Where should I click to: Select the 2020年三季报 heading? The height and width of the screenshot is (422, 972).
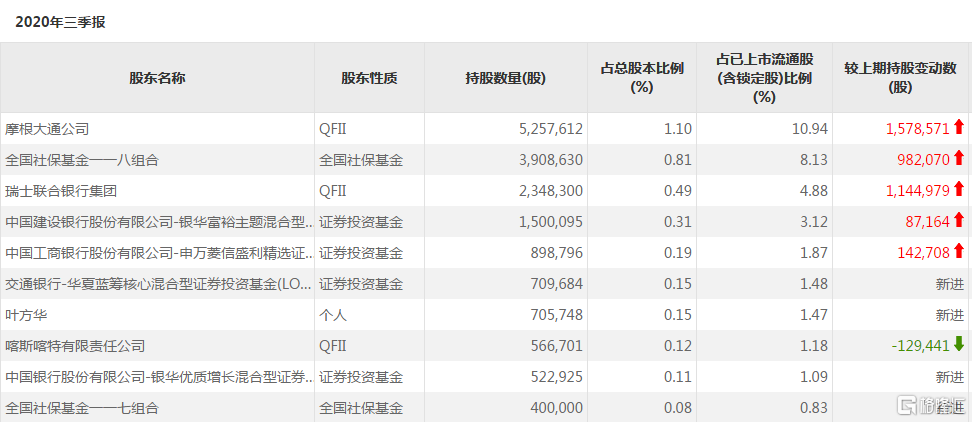coord(60,22)
